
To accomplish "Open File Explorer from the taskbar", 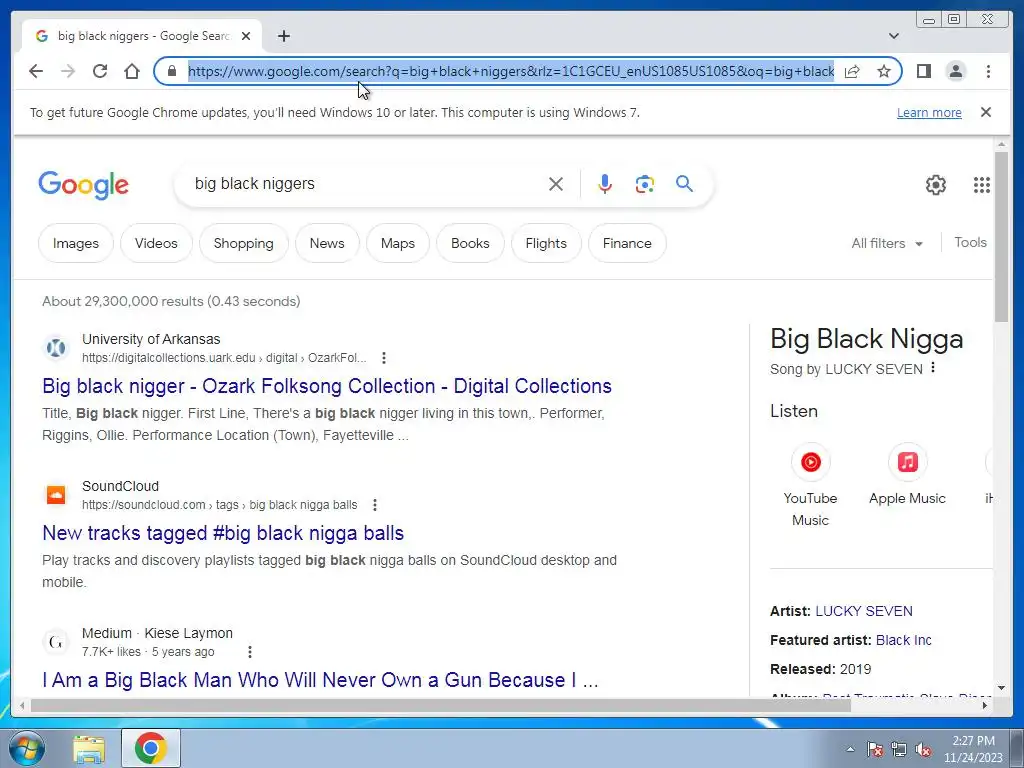I will 89,749.
